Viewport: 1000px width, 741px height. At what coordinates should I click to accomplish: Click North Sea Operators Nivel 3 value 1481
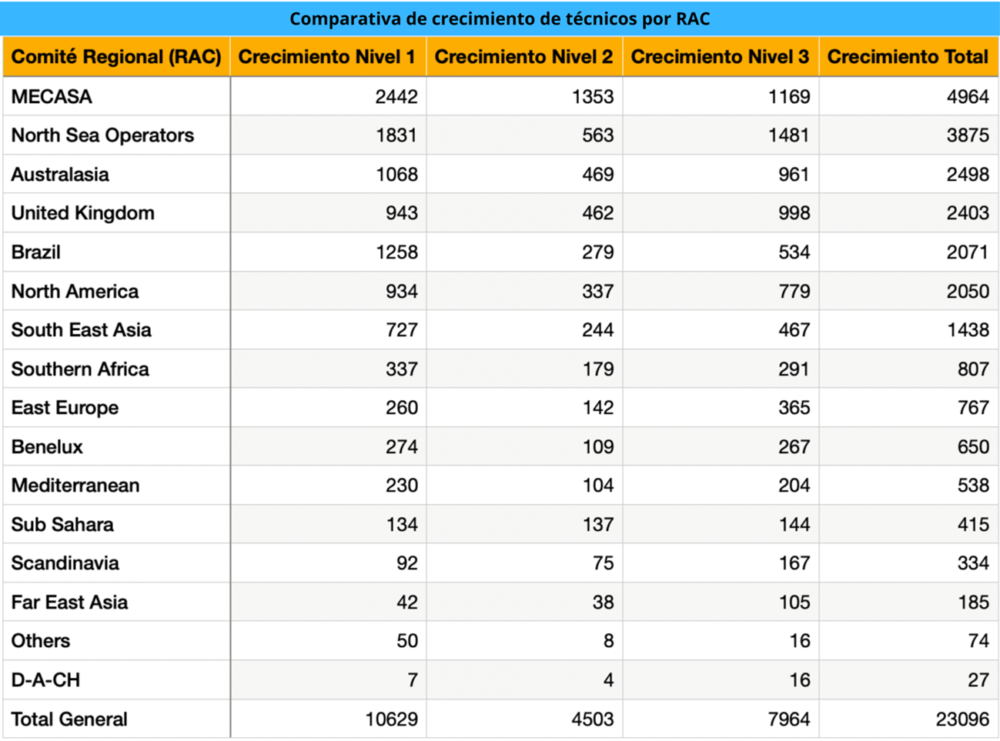pos(790,135)
